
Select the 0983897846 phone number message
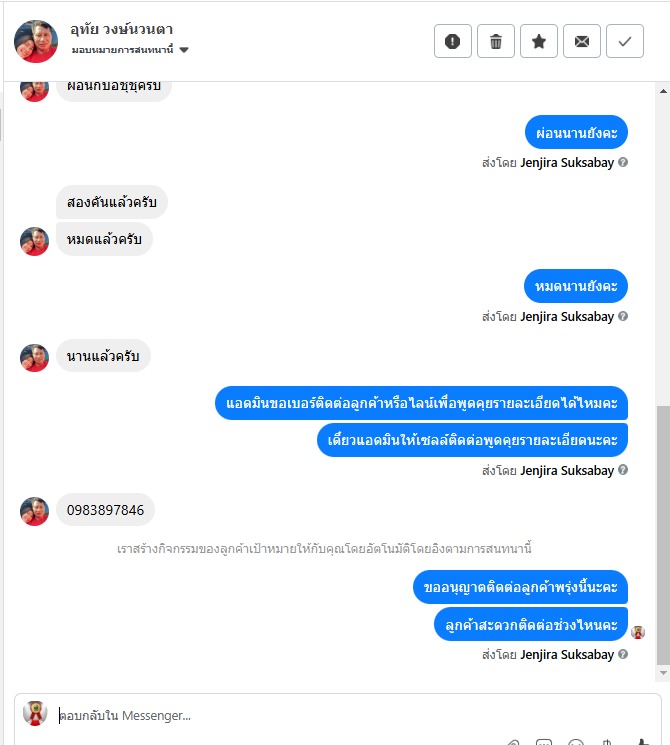click(x=105, y=510)
